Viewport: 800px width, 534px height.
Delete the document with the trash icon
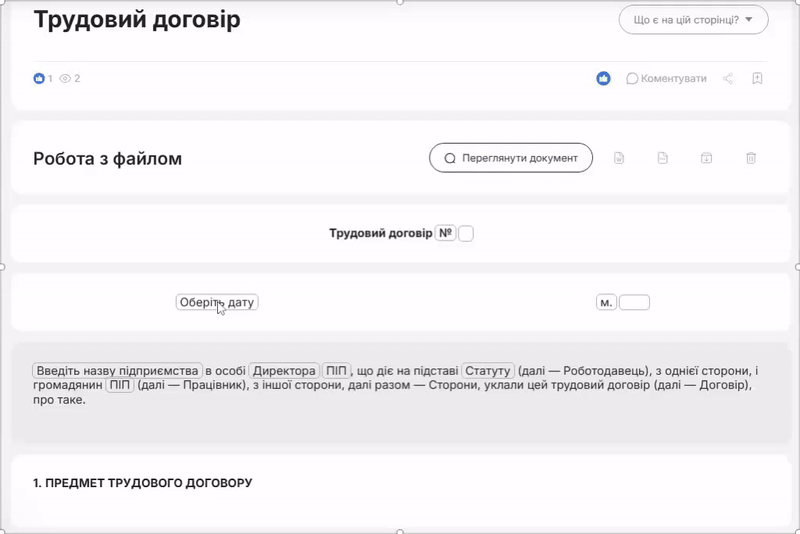751,158
